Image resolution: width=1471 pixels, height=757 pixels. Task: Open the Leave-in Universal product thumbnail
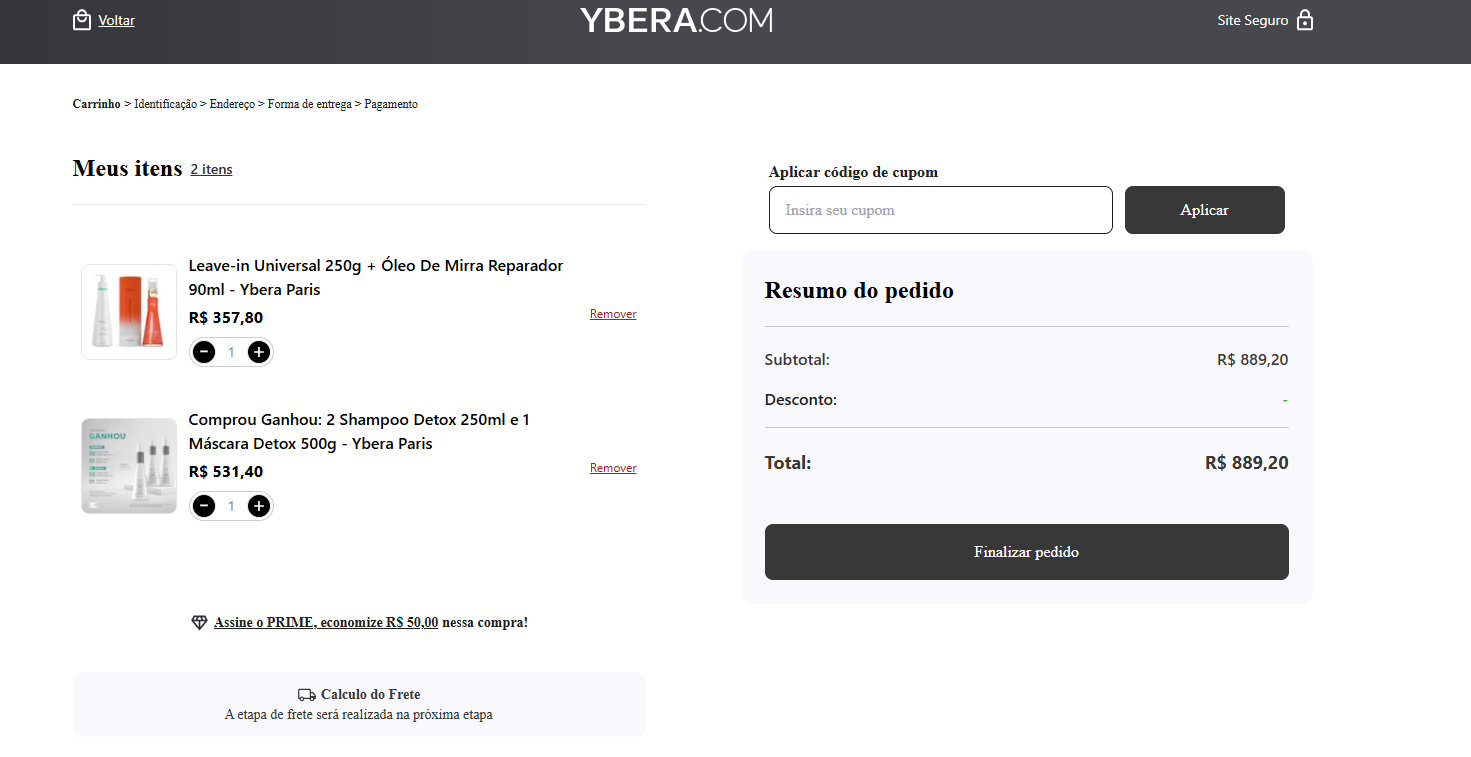point(129,312)
